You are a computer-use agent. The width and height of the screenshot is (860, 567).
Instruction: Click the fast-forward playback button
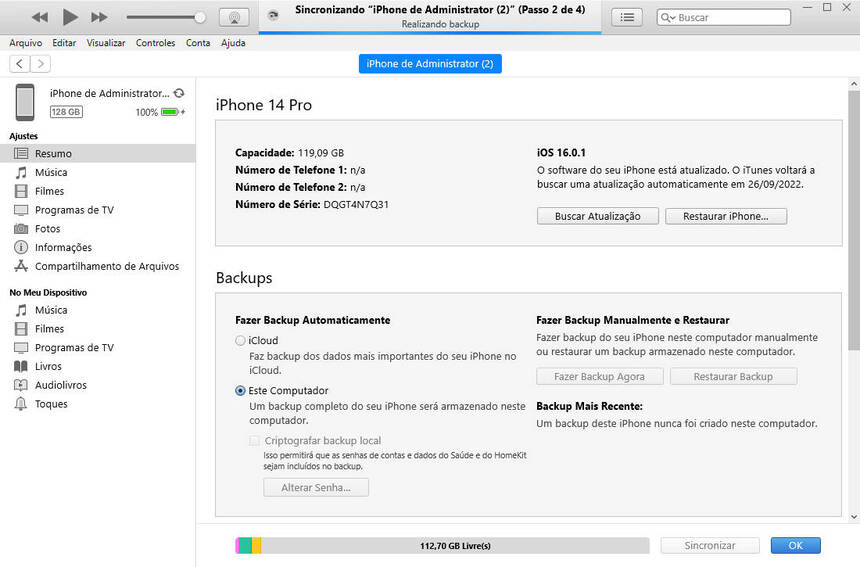pos(99,18)
